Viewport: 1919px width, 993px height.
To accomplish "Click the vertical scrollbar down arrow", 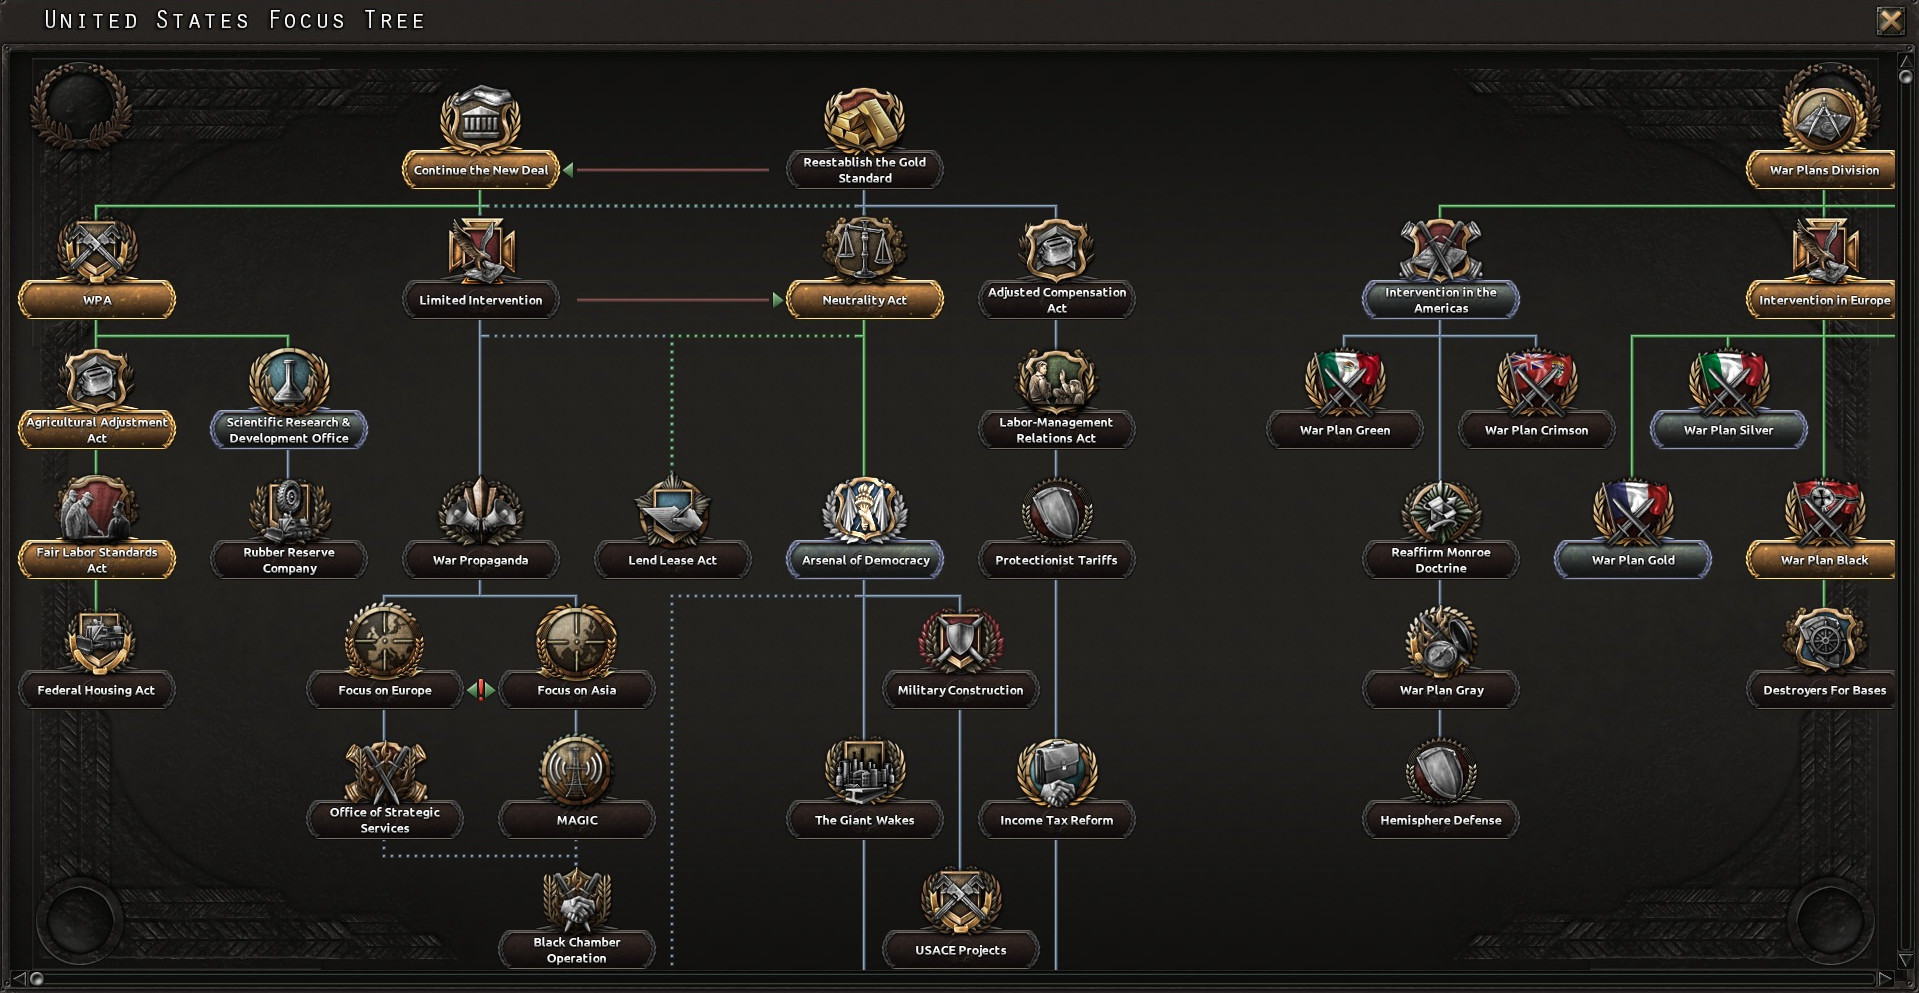I will [x=1906, y=960].
